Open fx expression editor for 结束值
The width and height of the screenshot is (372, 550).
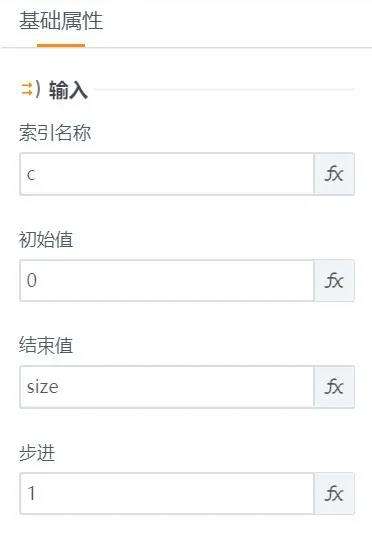click(334, 387)
